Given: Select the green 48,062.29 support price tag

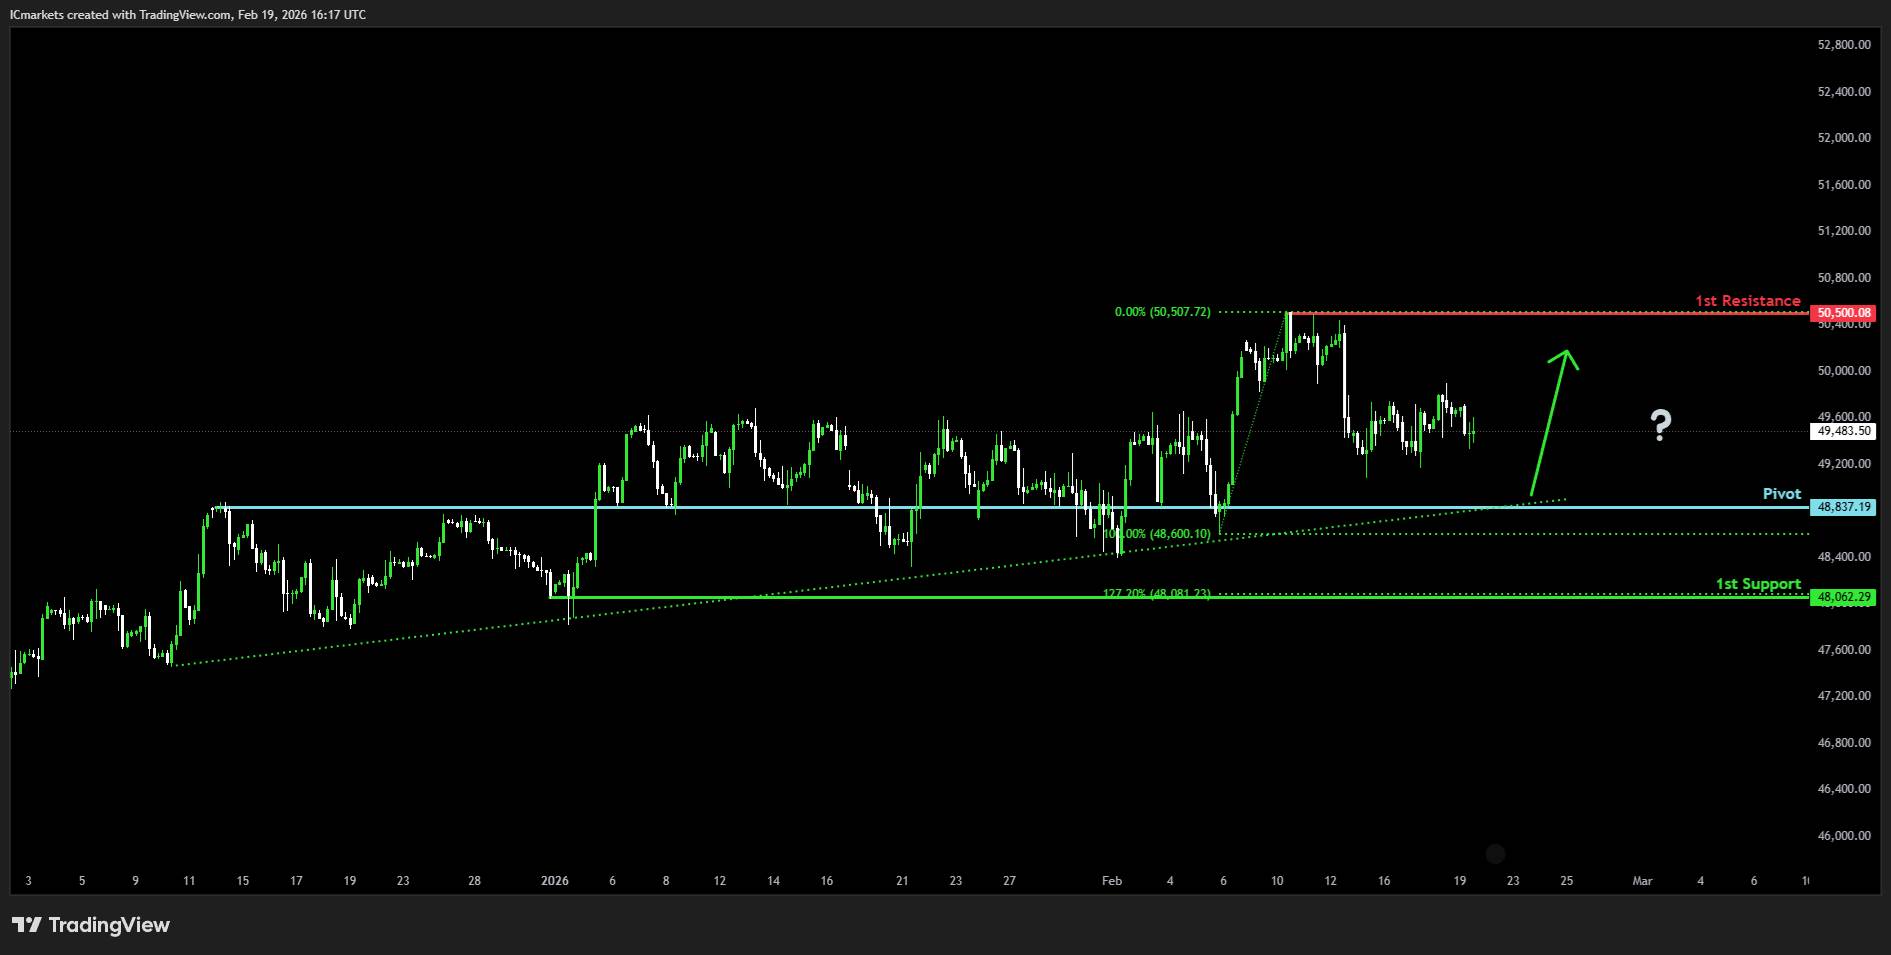Looking at the screenshot, I should click(1843, 597).
